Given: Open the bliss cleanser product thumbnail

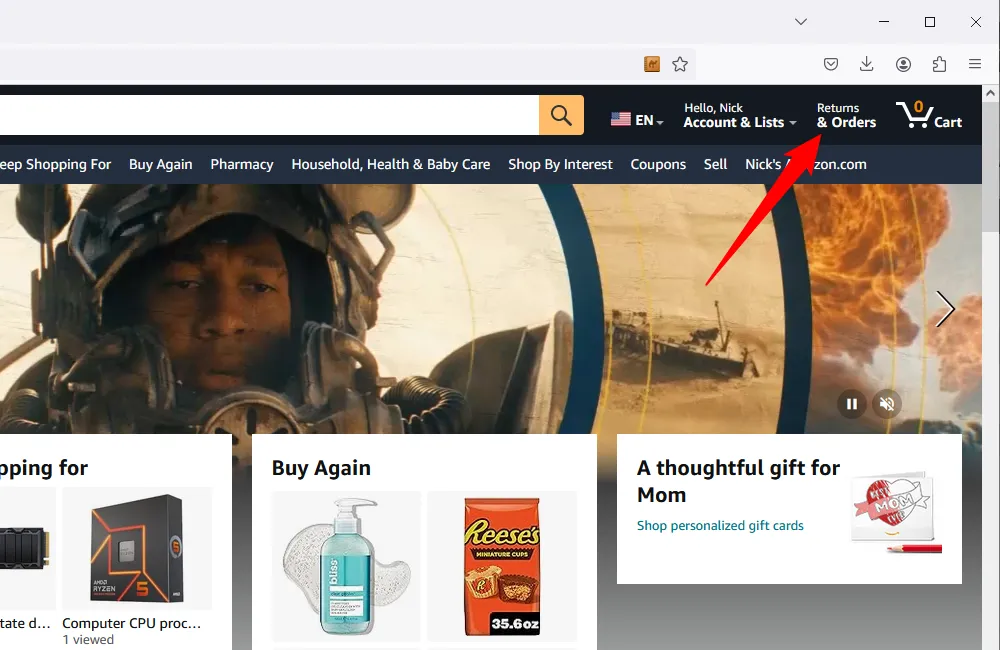Looking at the screenshot, I should (x=346, y=566).
